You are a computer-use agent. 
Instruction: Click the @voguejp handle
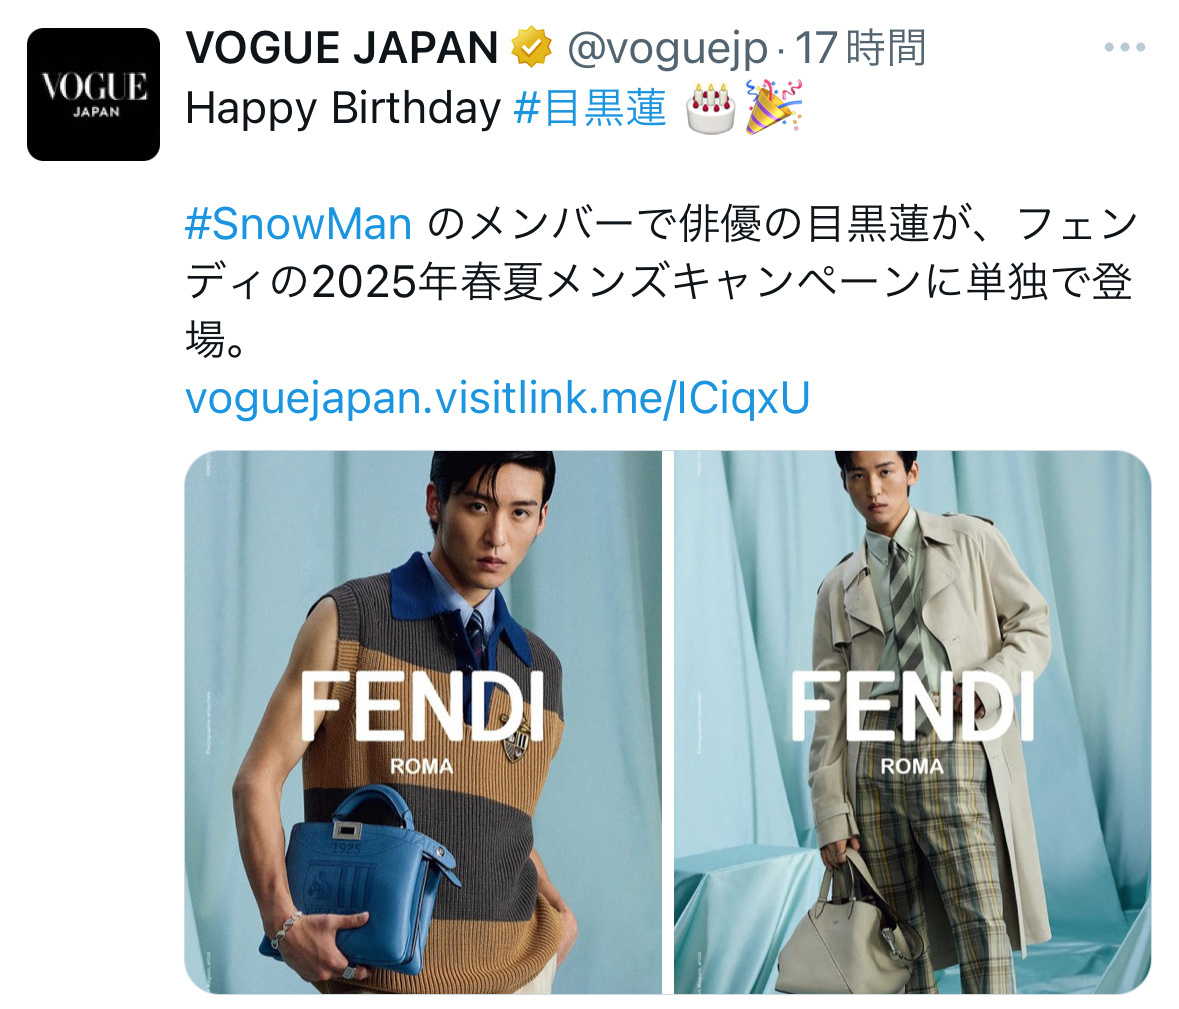click(668, 49)
